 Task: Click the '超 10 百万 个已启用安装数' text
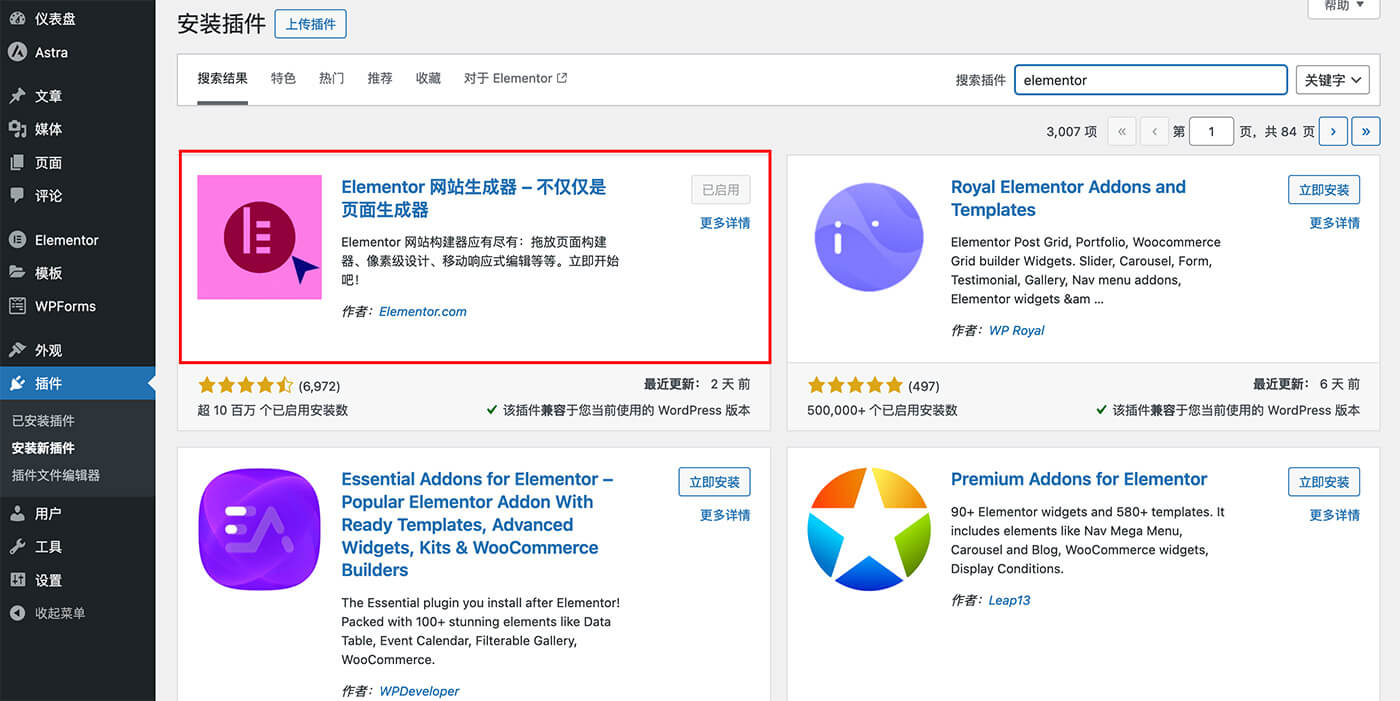[273, 410]
